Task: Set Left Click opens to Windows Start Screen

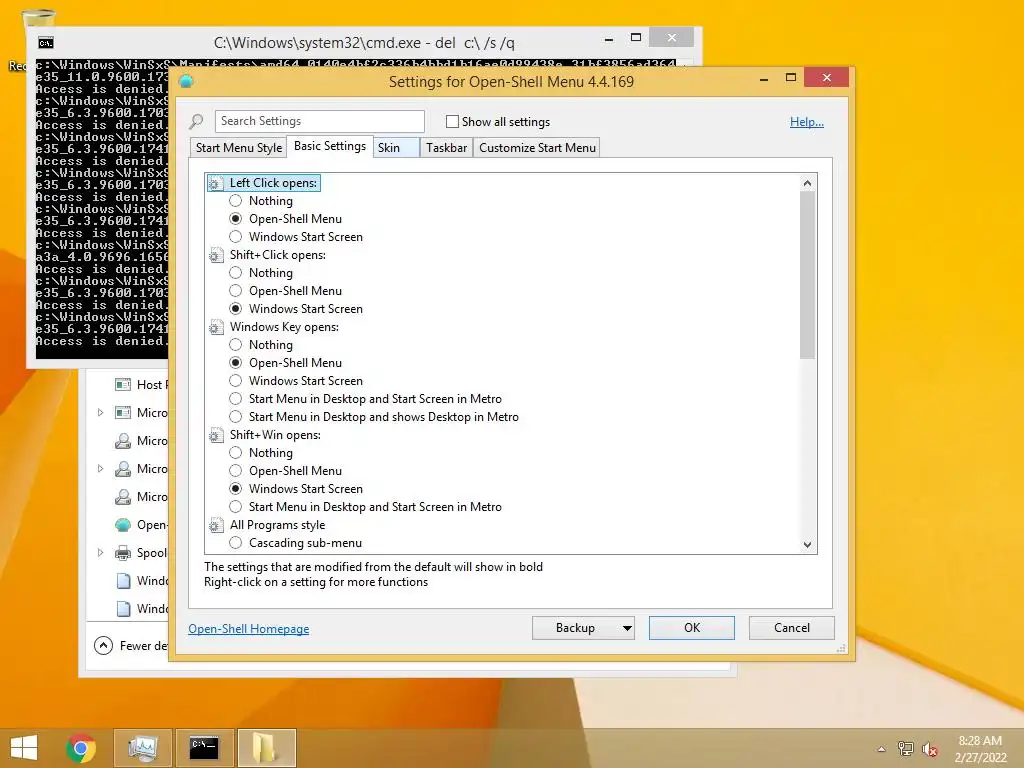Action: click(236, 237)
